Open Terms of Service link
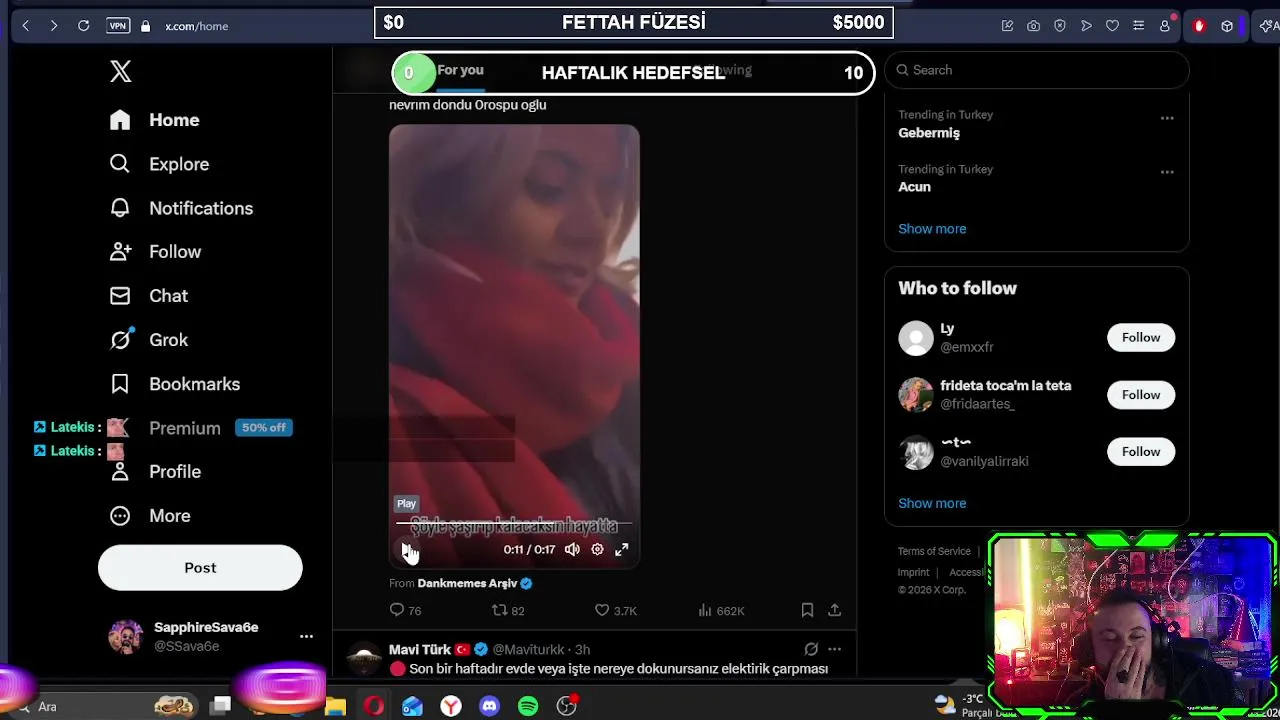The width and height of the screenshot is (1280, 720). coord(934,551)
